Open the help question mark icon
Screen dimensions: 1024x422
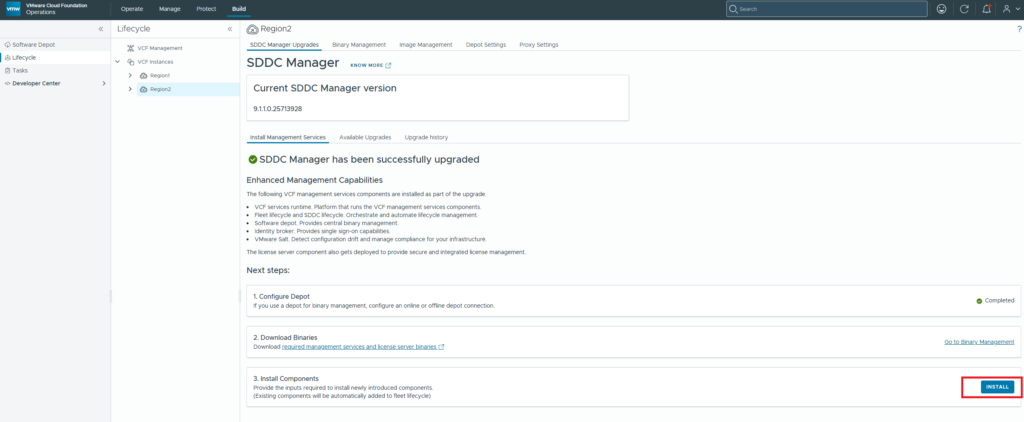tap(1019, 29)
